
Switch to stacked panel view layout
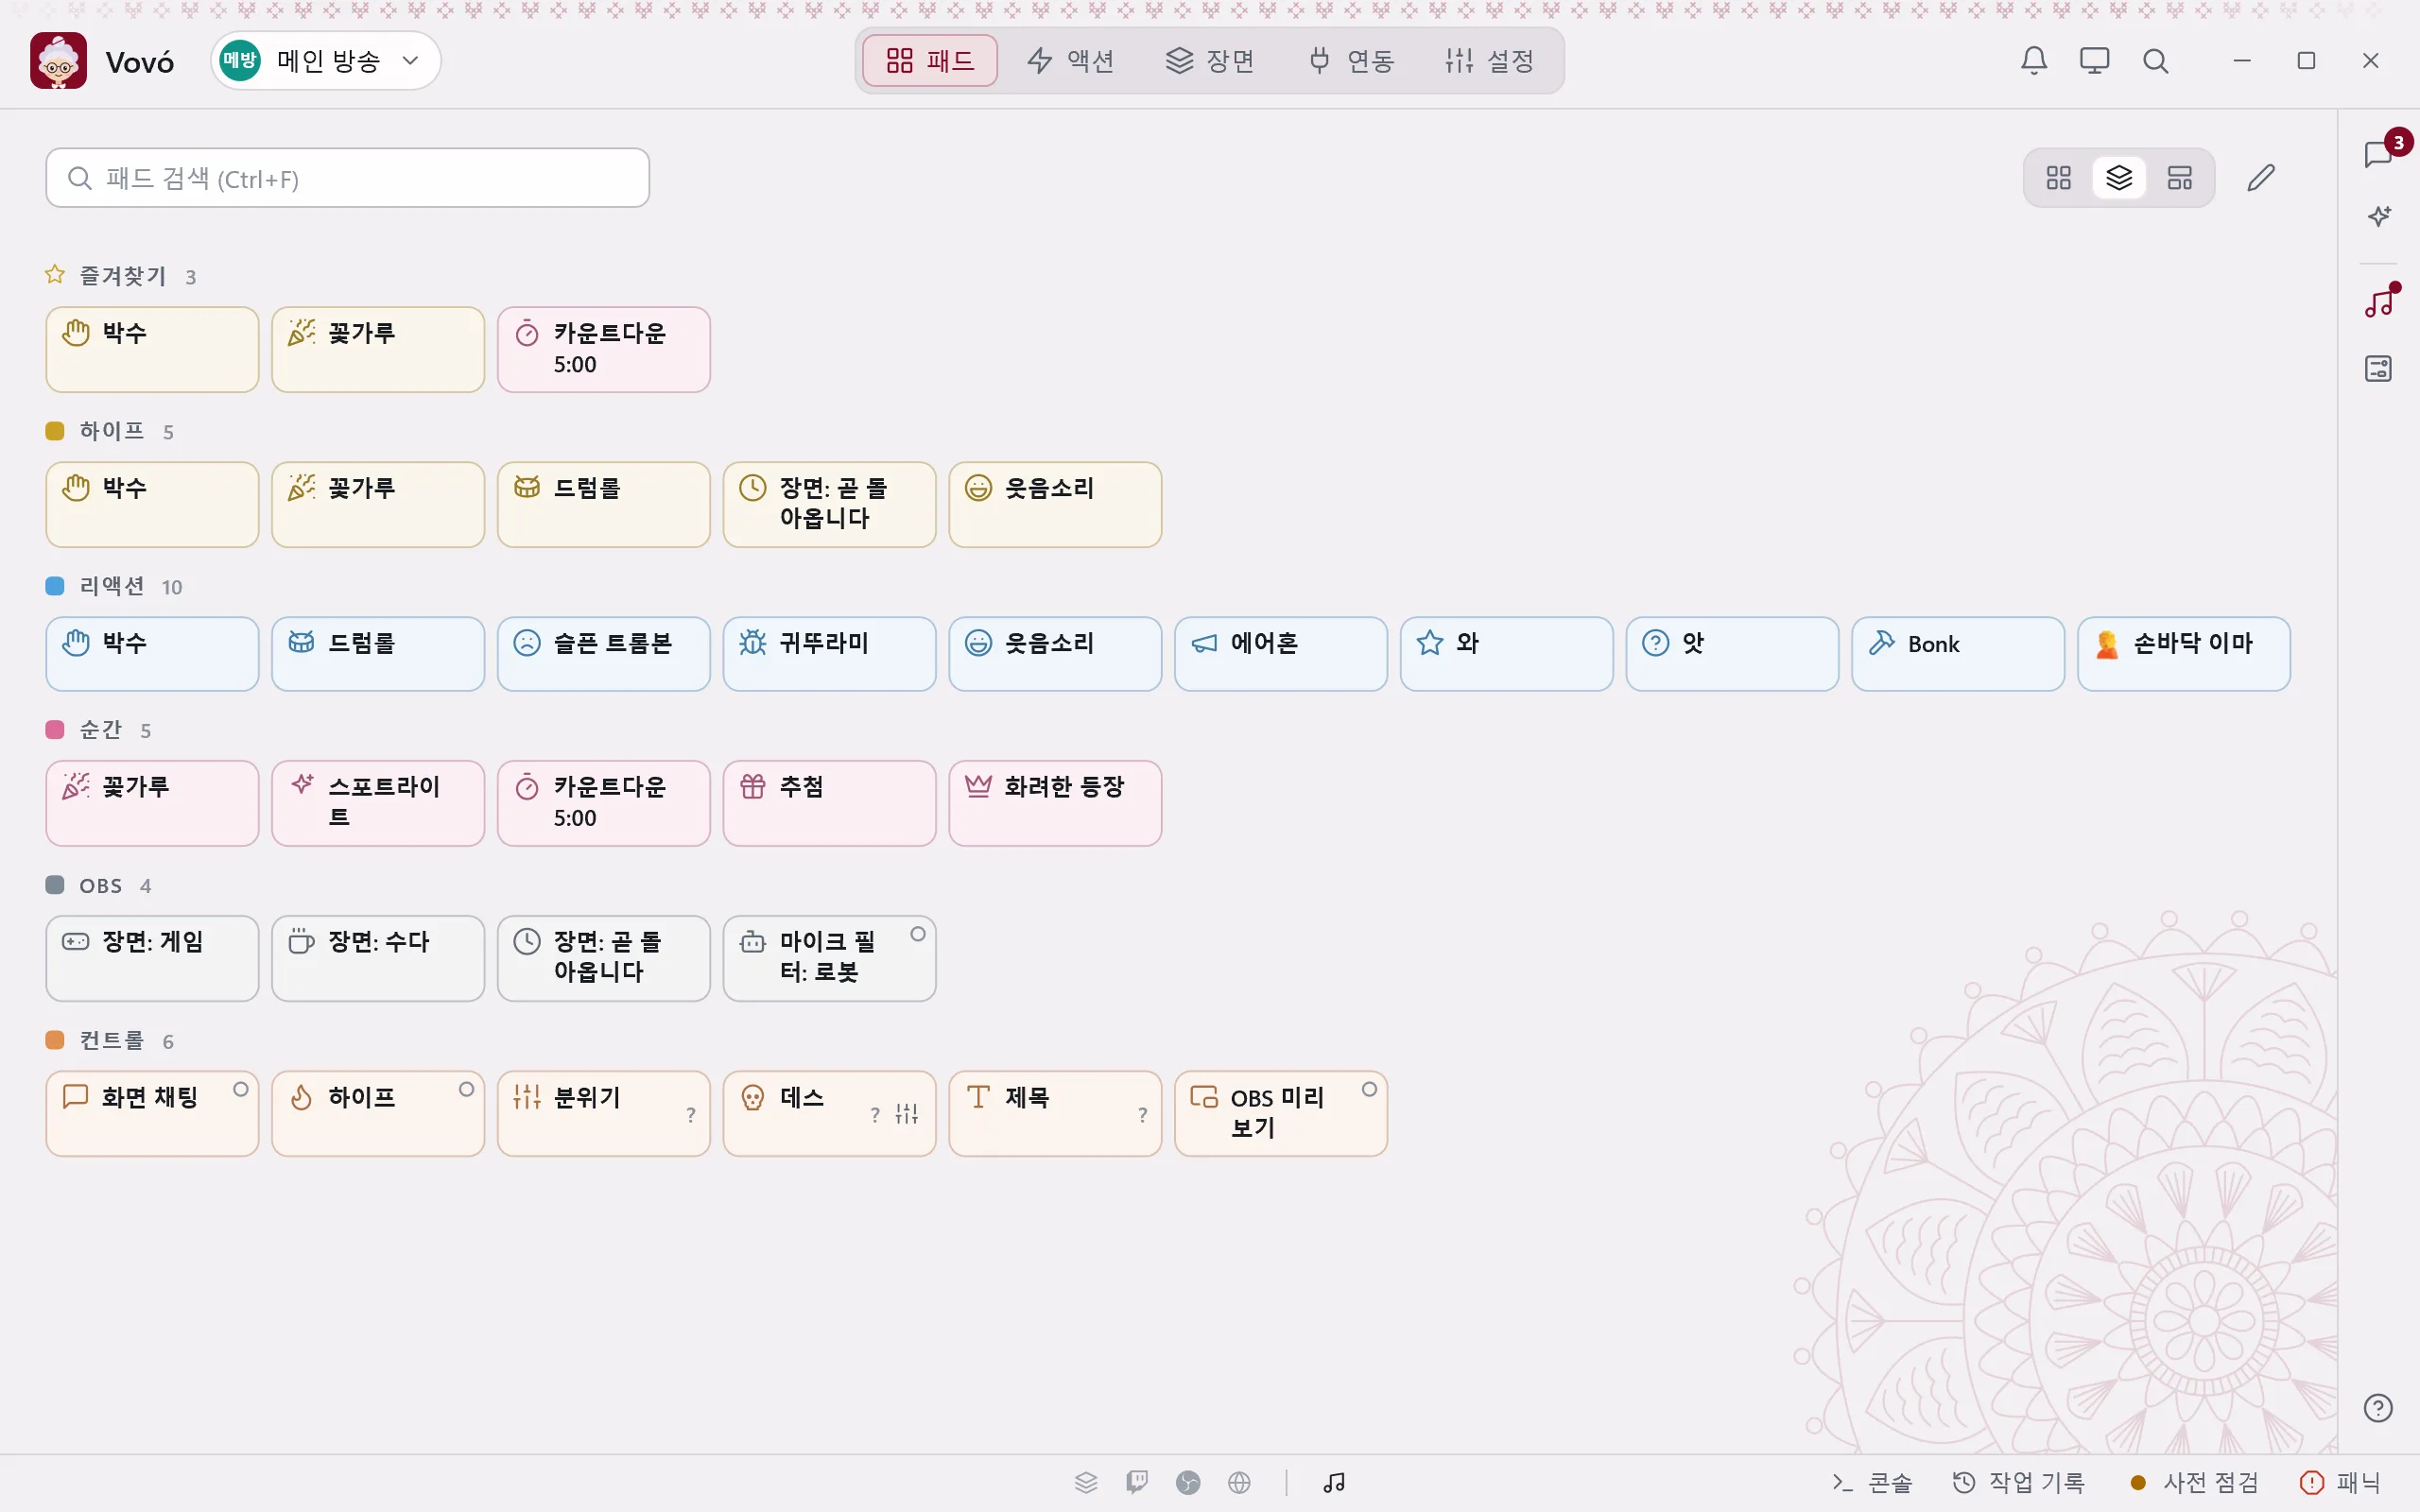click(x=2180, y=178)
